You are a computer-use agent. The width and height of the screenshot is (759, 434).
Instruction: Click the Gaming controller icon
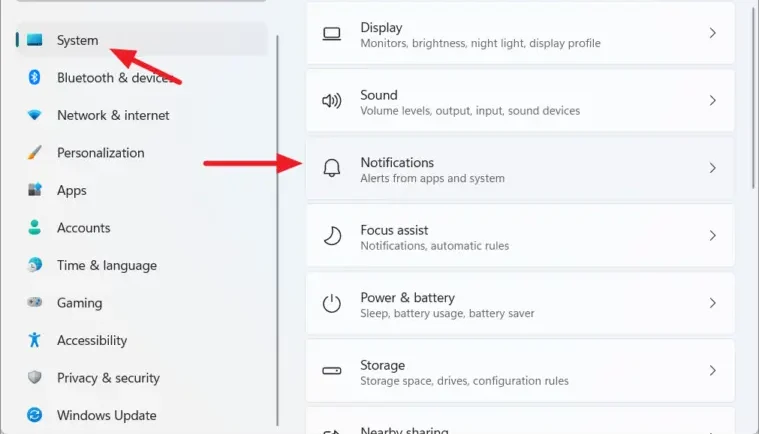35,303
